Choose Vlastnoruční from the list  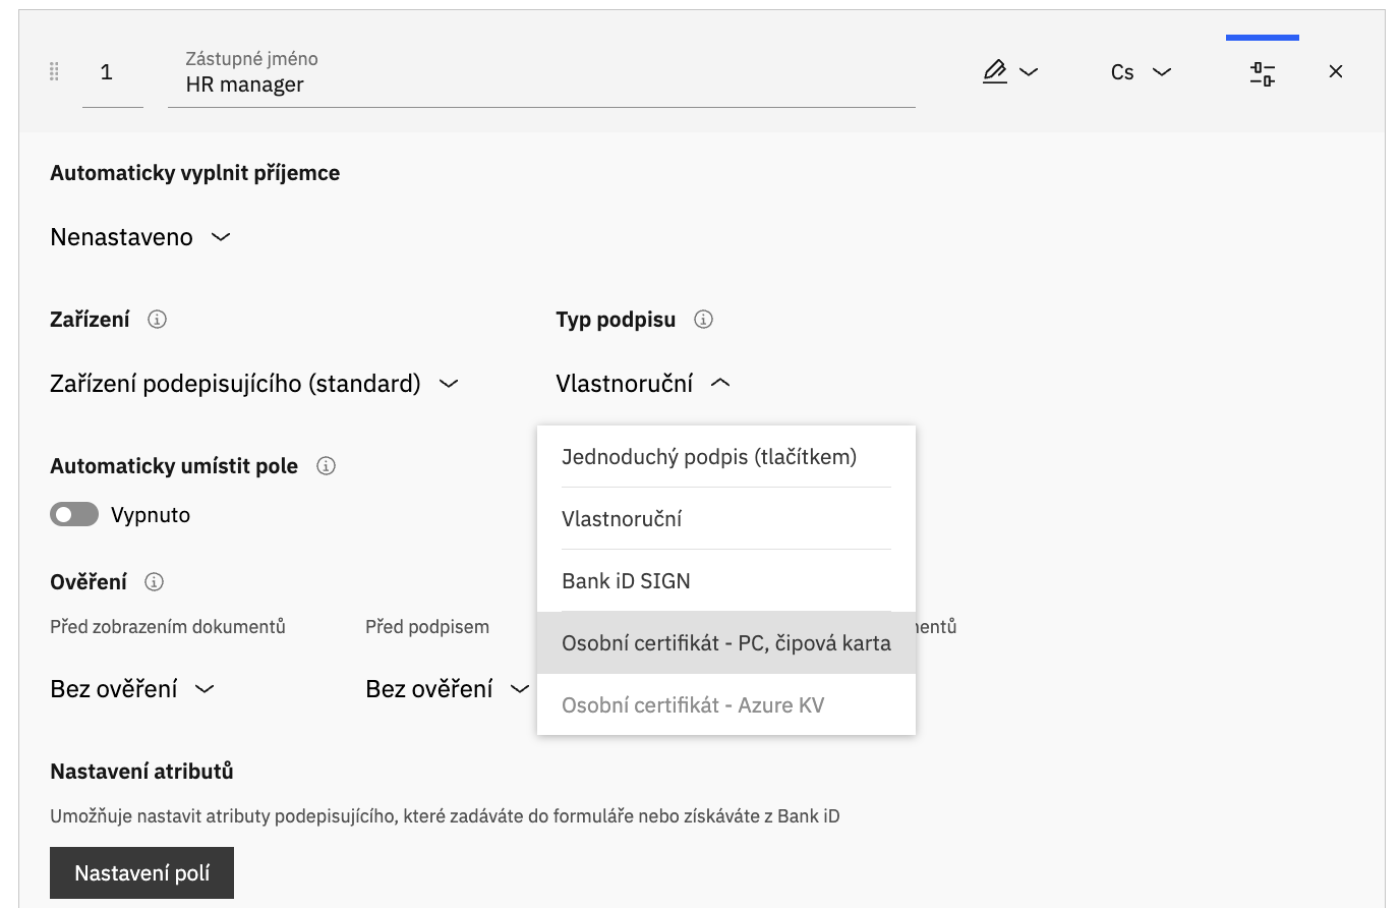click(726, 519)
